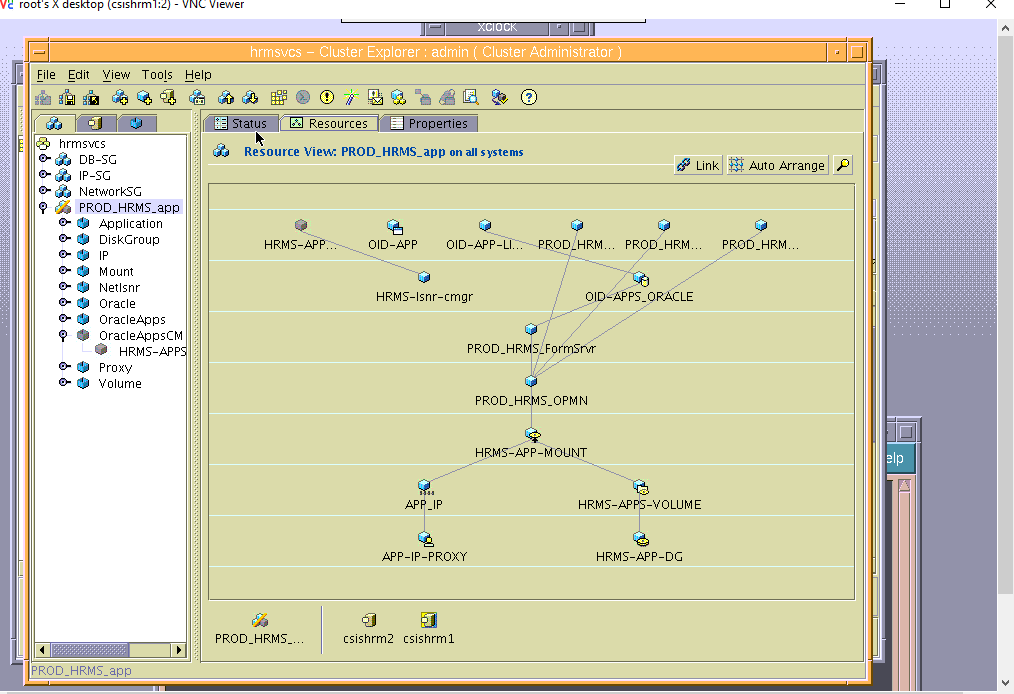The image size is (1014, 694).
Task: Click the csishrm1 system icon
Action: (x=429, y=621)
